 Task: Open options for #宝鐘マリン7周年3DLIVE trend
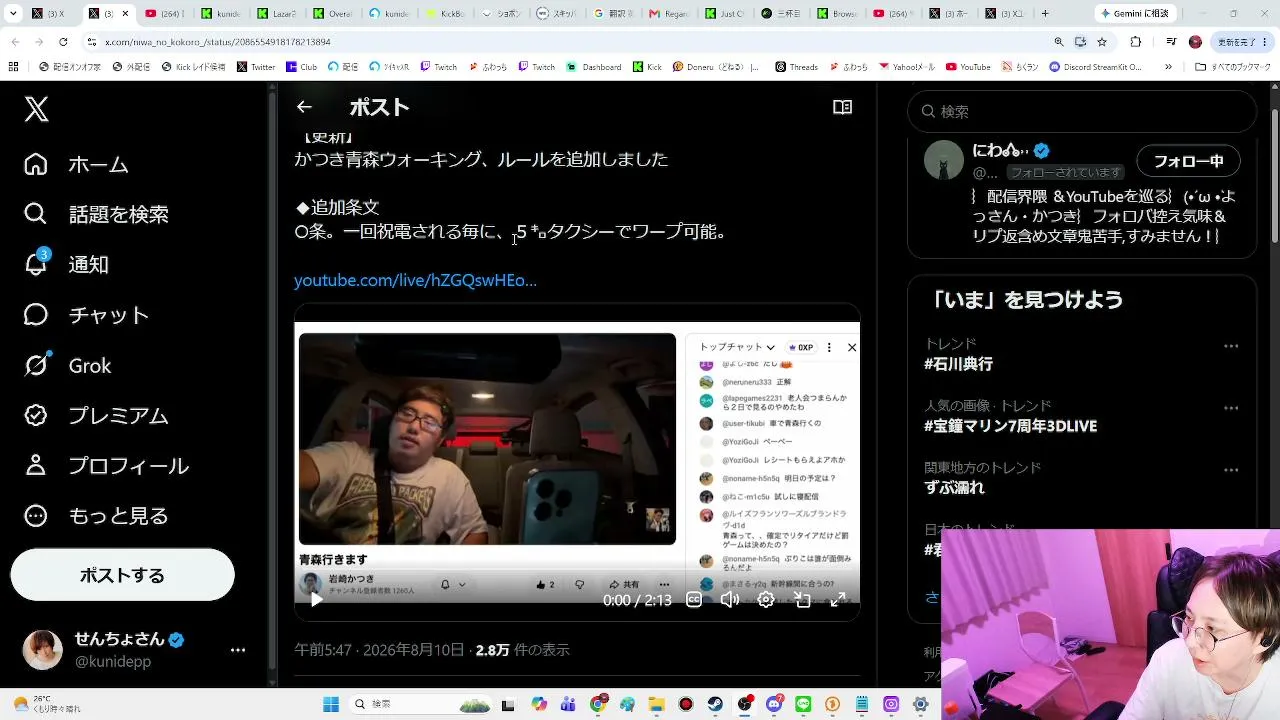tap(1231, 408)
